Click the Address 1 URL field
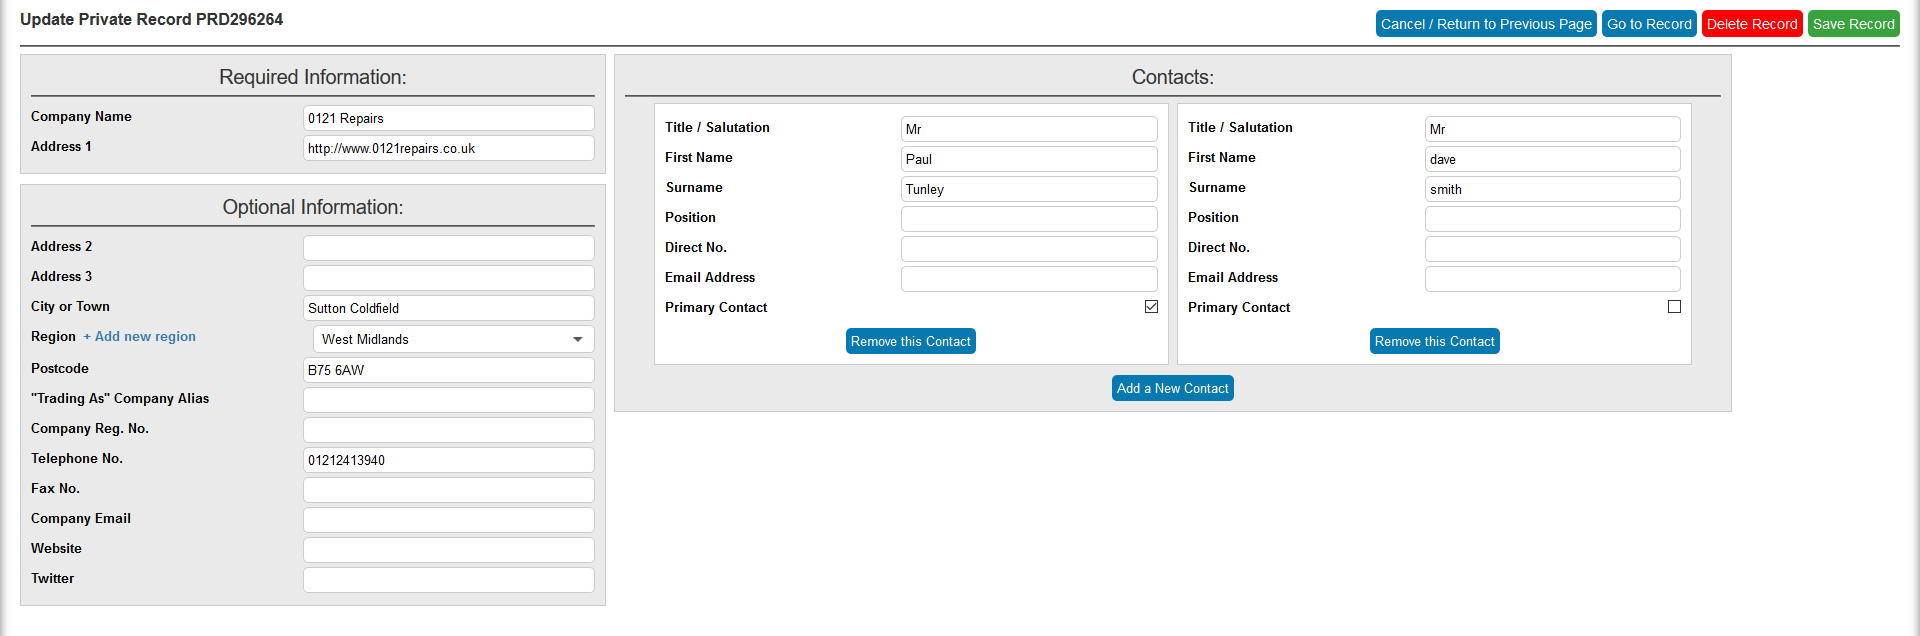Viewport: 1920px width, 636px height. (x=448, y=148)
